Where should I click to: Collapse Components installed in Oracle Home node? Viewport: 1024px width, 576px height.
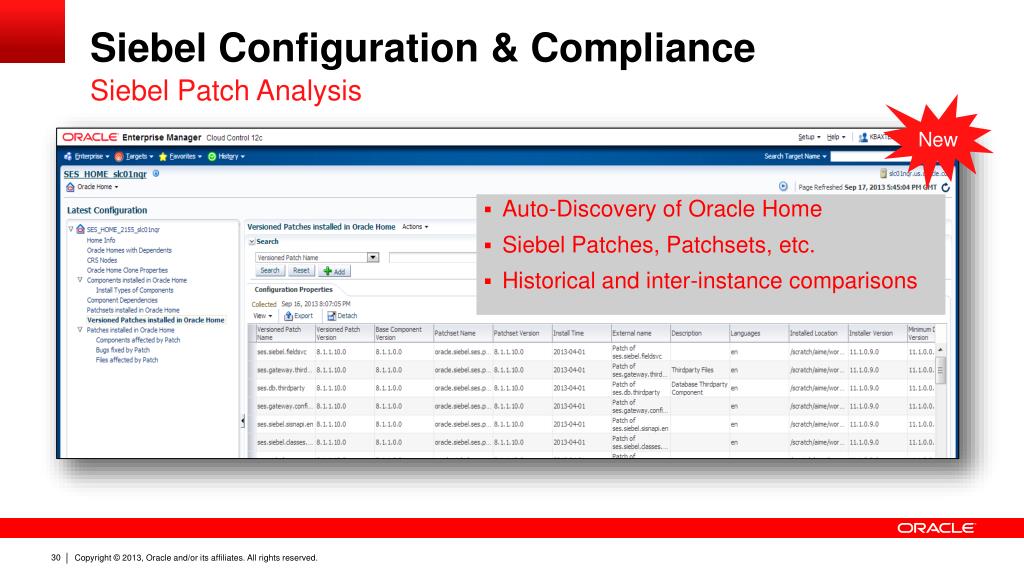[80, 280]
